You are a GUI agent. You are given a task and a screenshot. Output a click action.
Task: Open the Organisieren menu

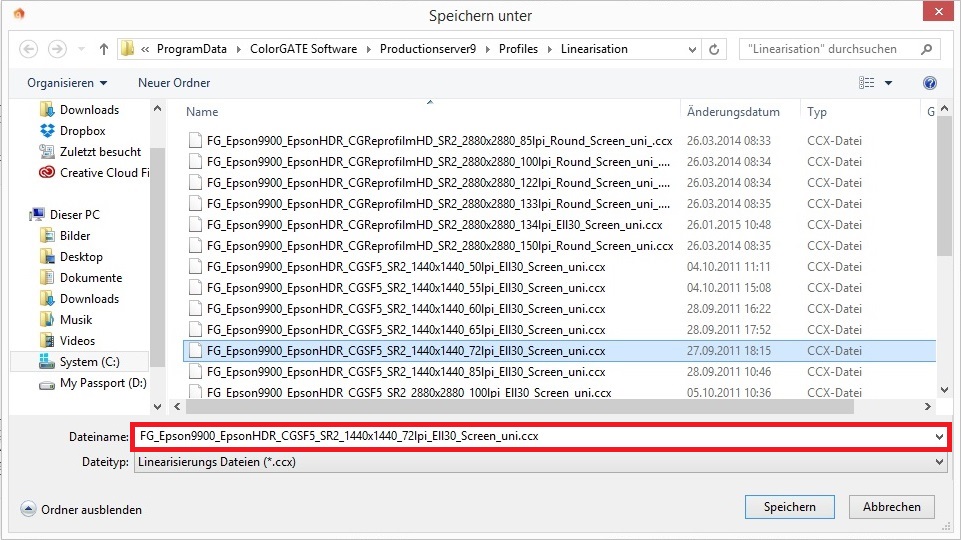(x=67, y=83)
